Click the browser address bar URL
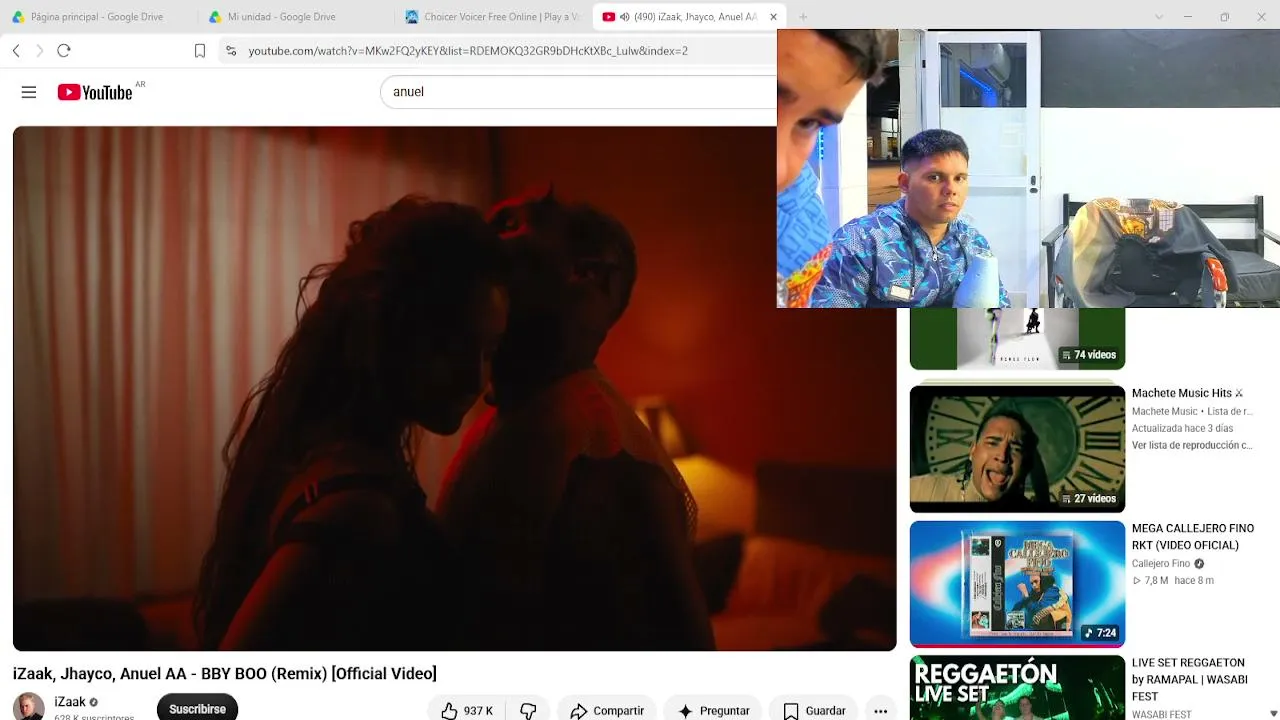This screenshot has height=720, width=1280. click(468, 51)
